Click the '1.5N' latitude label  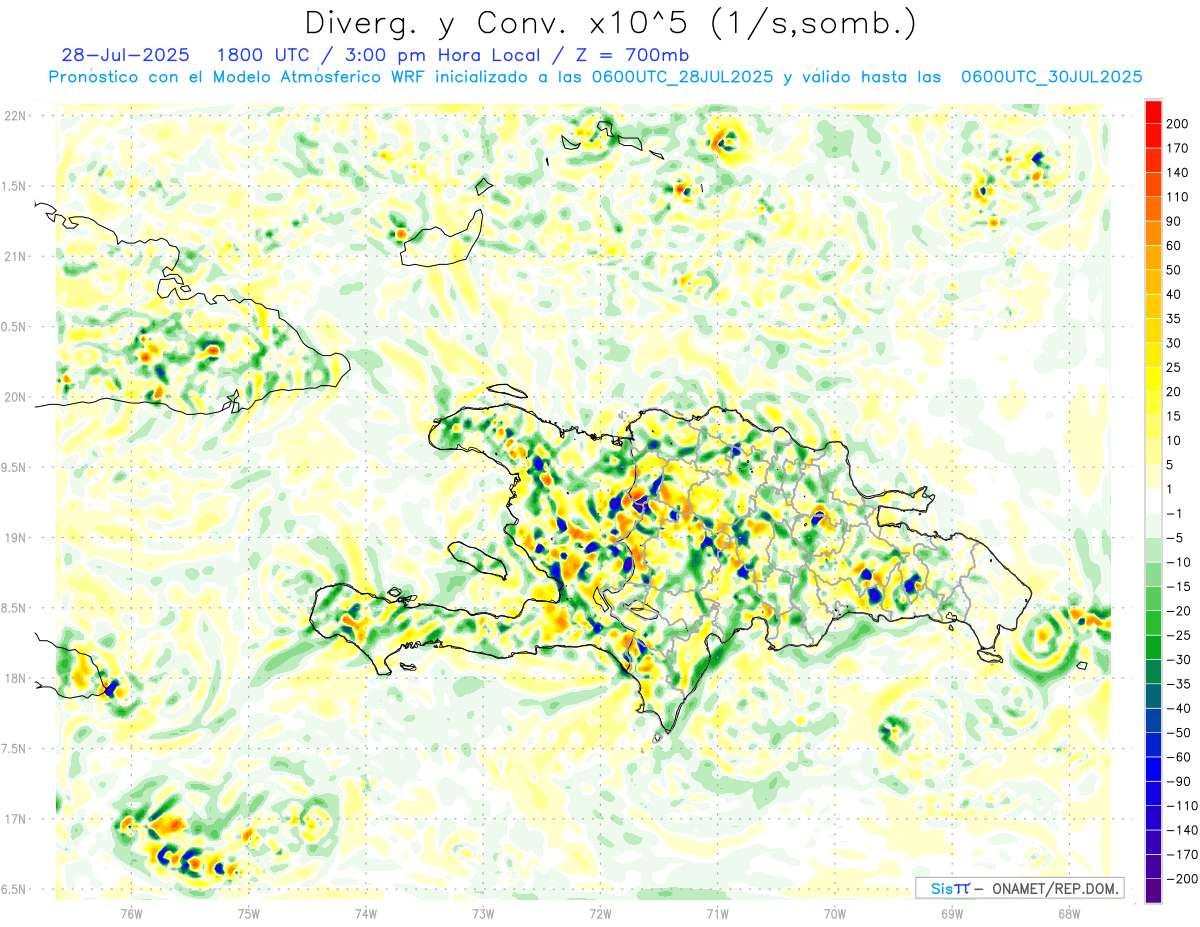[14, 186]
